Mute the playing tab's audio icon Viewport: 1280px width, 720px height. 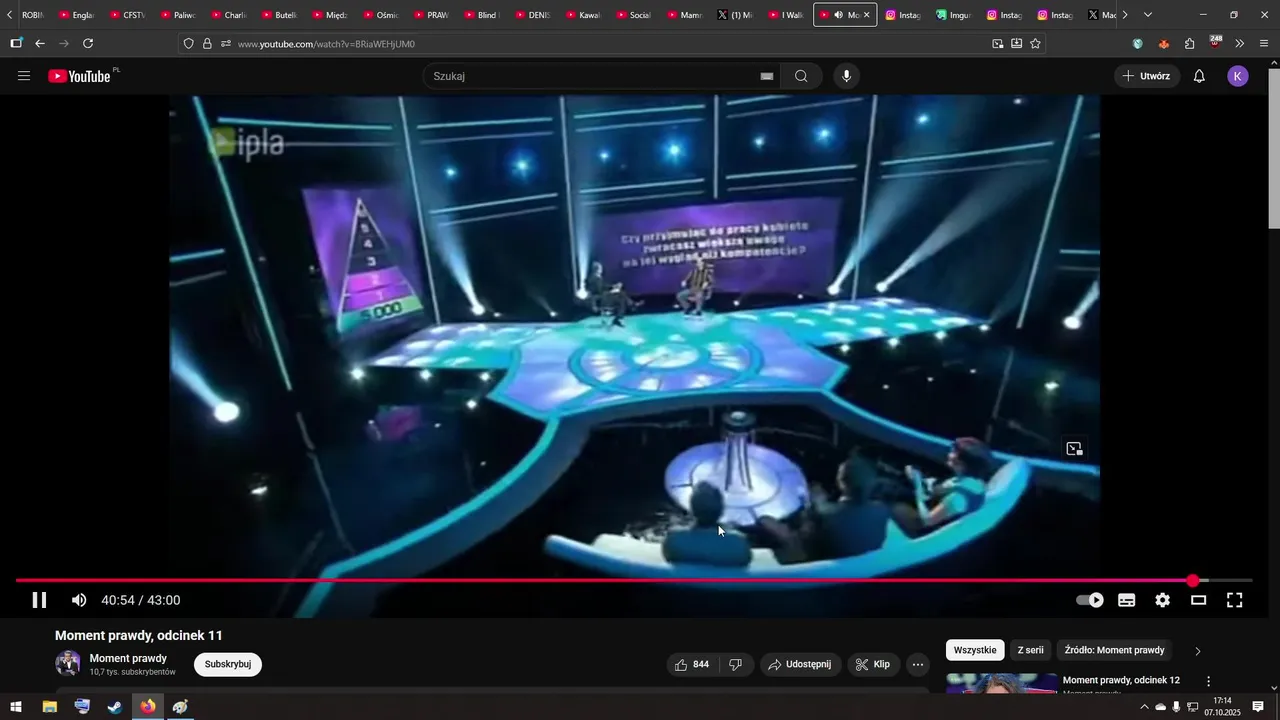(x=838, y=15)
